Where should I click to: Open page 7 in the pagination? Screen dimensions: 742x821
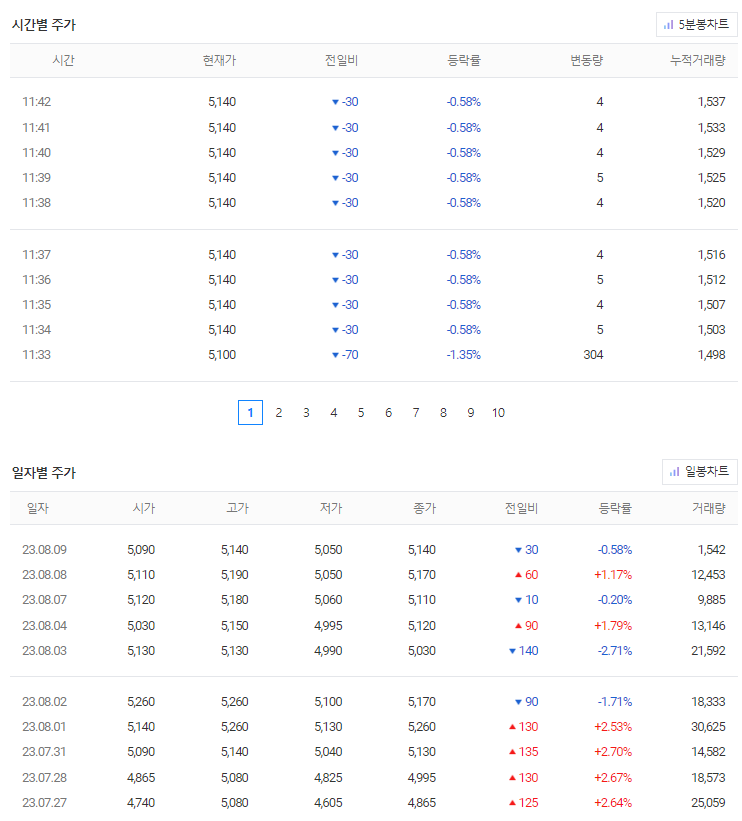[x=416, y=413]
